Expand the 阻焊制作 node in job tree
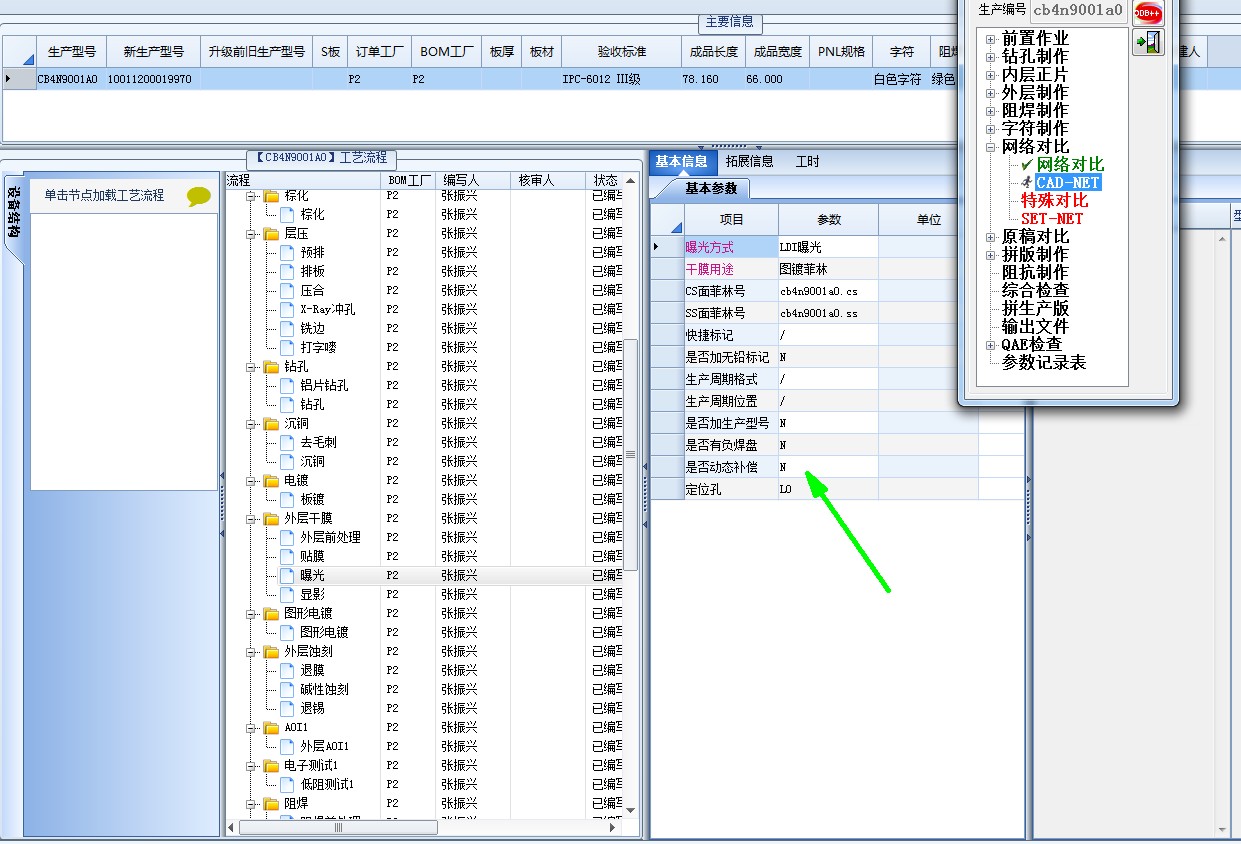The height and width of the screenshot is (844, 1241). [x=991, y=111]
